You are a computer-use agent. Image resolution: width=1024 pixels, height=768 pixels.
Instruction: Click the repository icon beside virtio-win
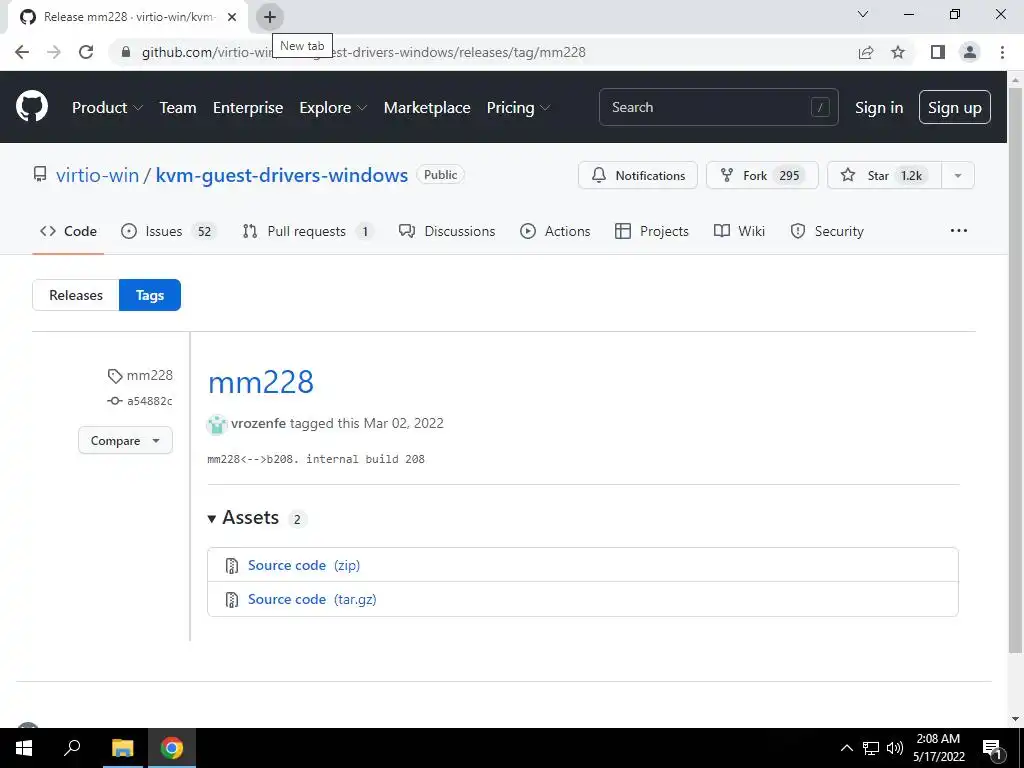coord(40,174)
